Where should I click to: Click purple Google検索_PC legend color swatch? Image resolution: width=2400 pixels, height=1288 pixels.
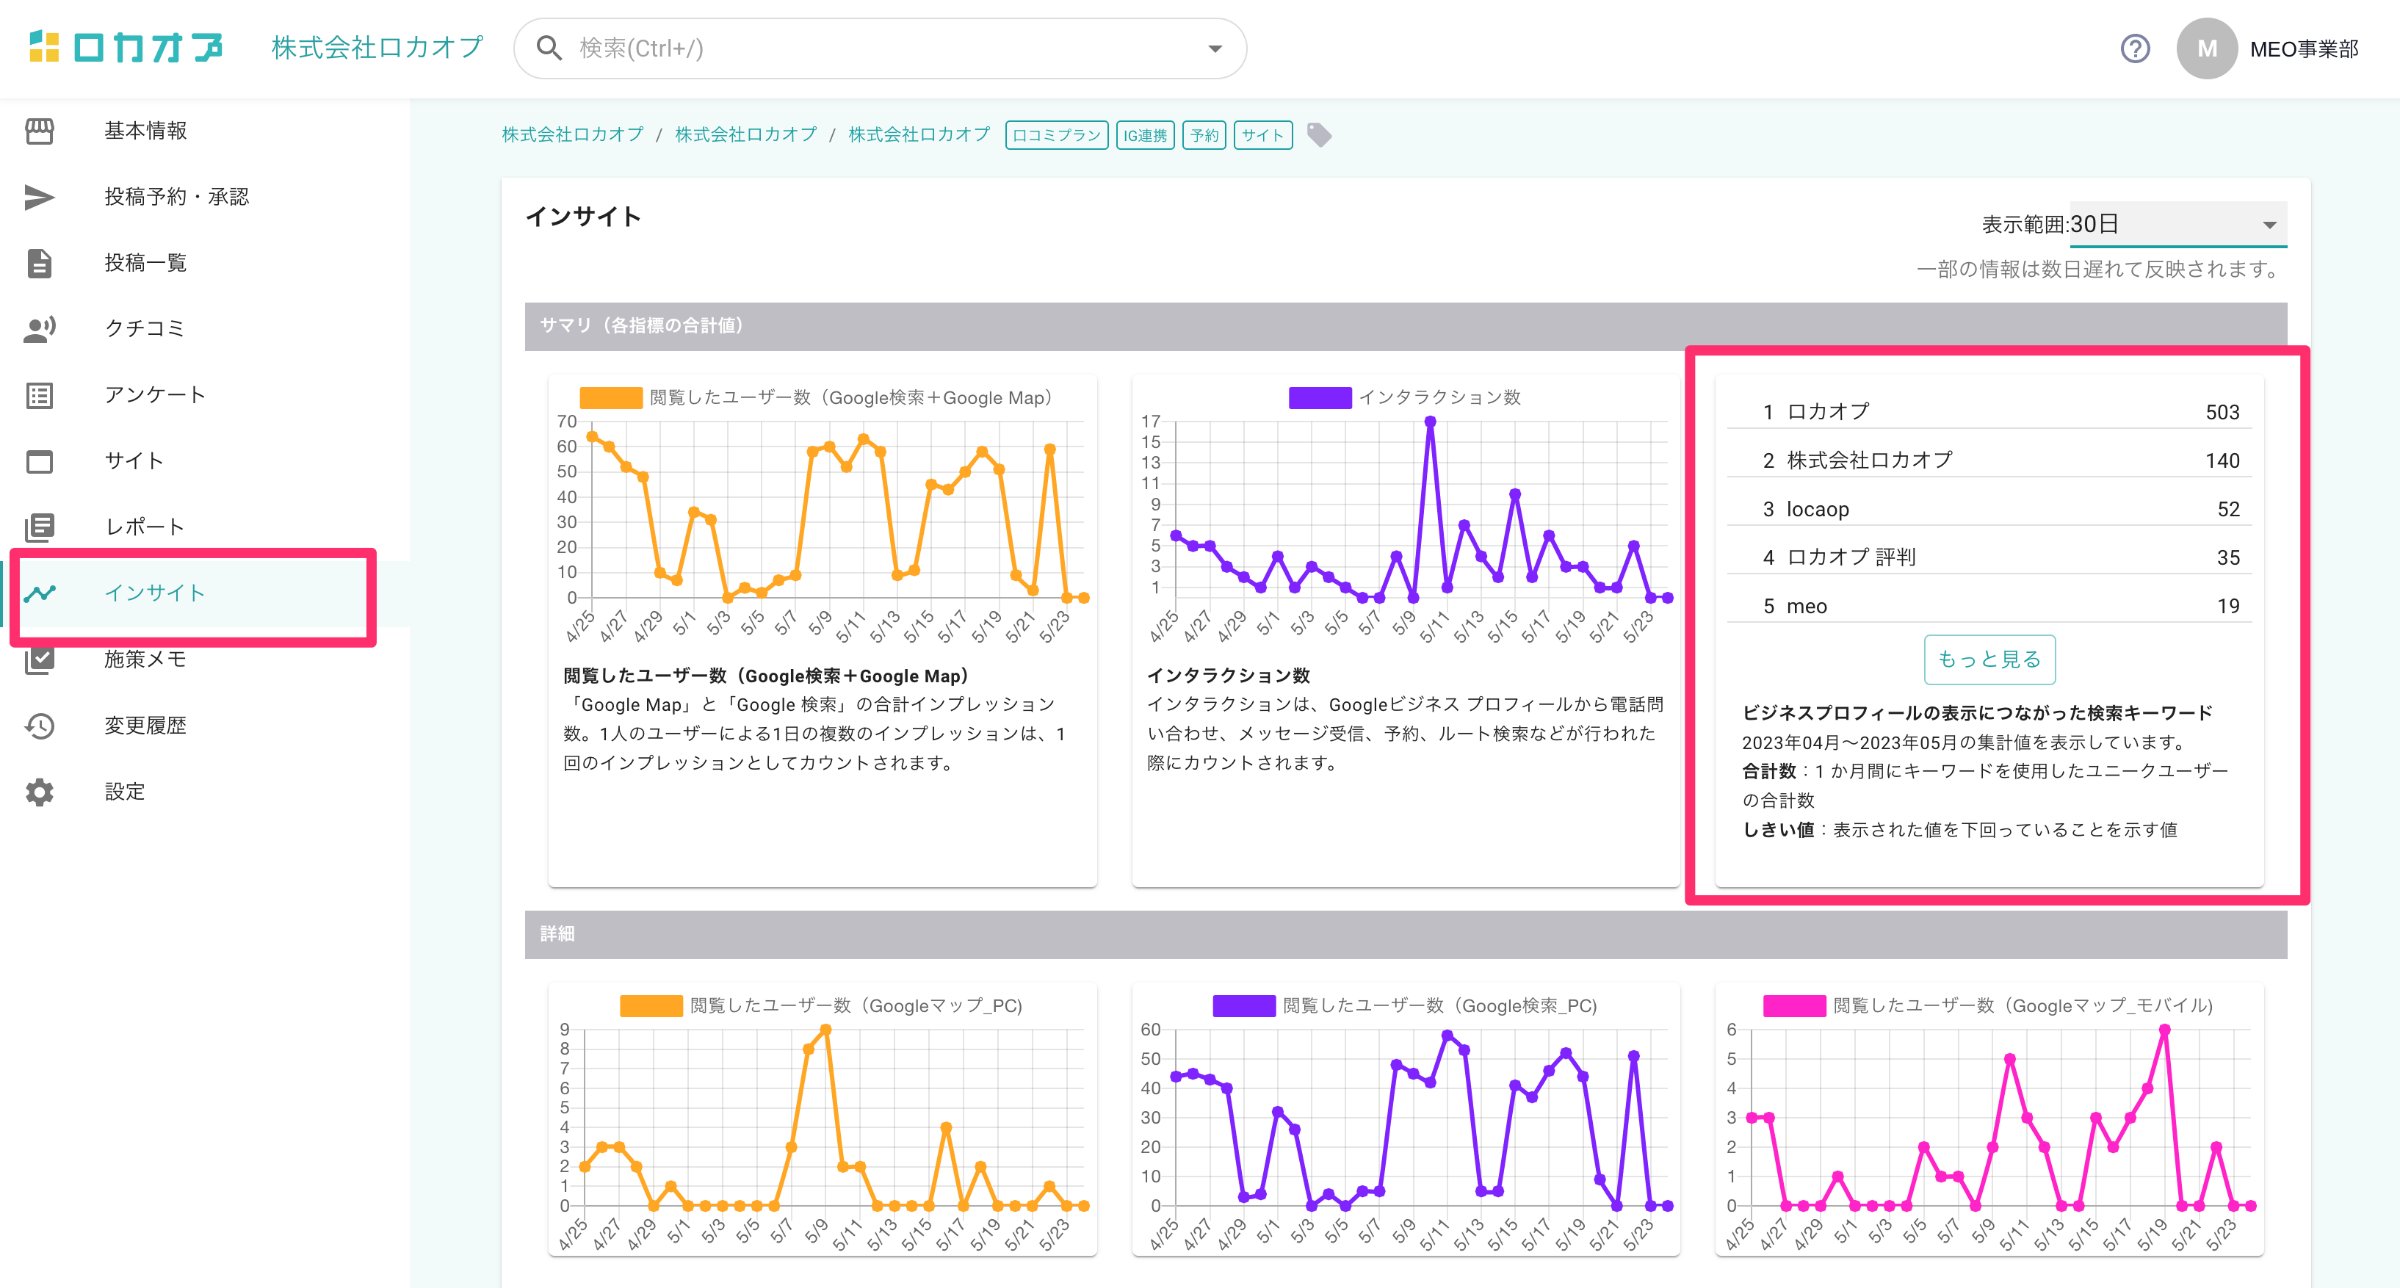point(1244,1006)
